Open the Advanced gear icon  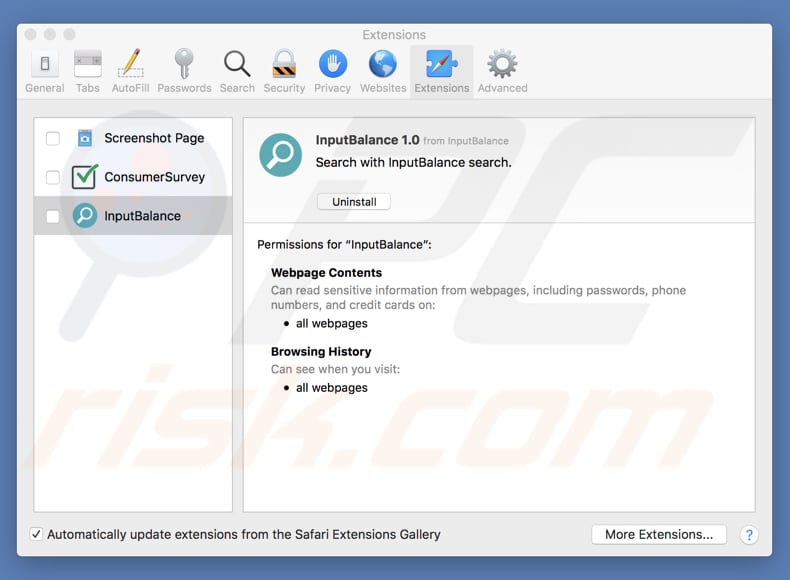coord(502,64)
